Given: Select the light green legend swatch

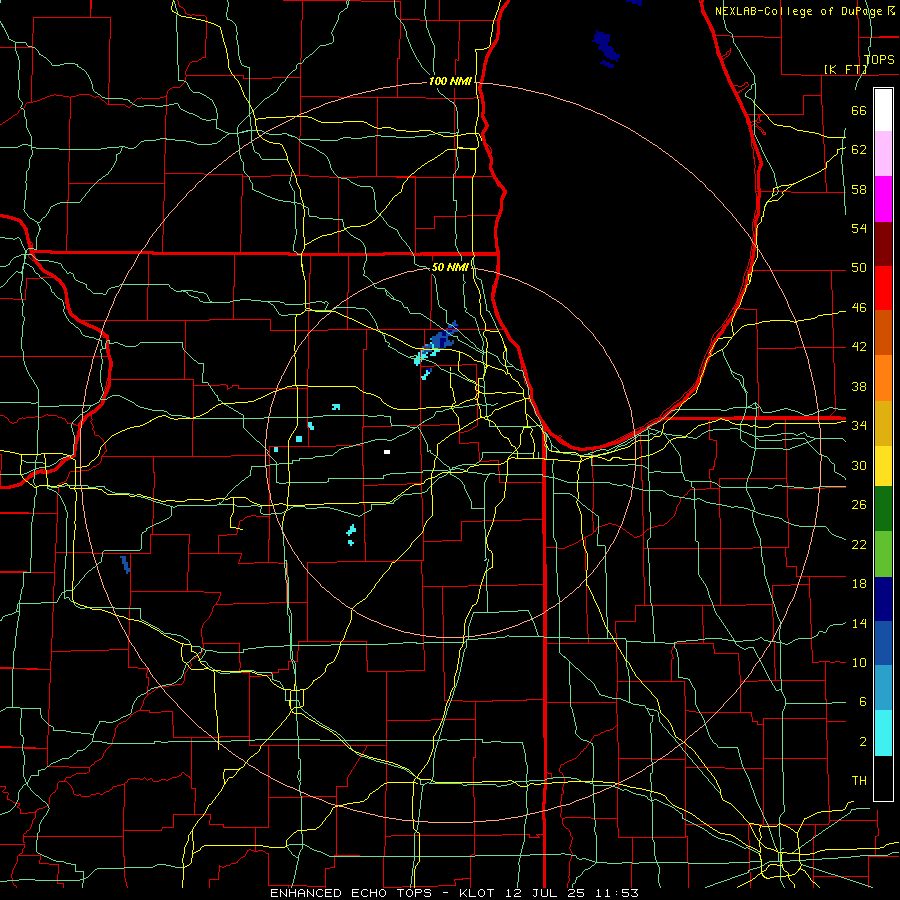Looking at the screenshot, I should click(x=883, y=554).
